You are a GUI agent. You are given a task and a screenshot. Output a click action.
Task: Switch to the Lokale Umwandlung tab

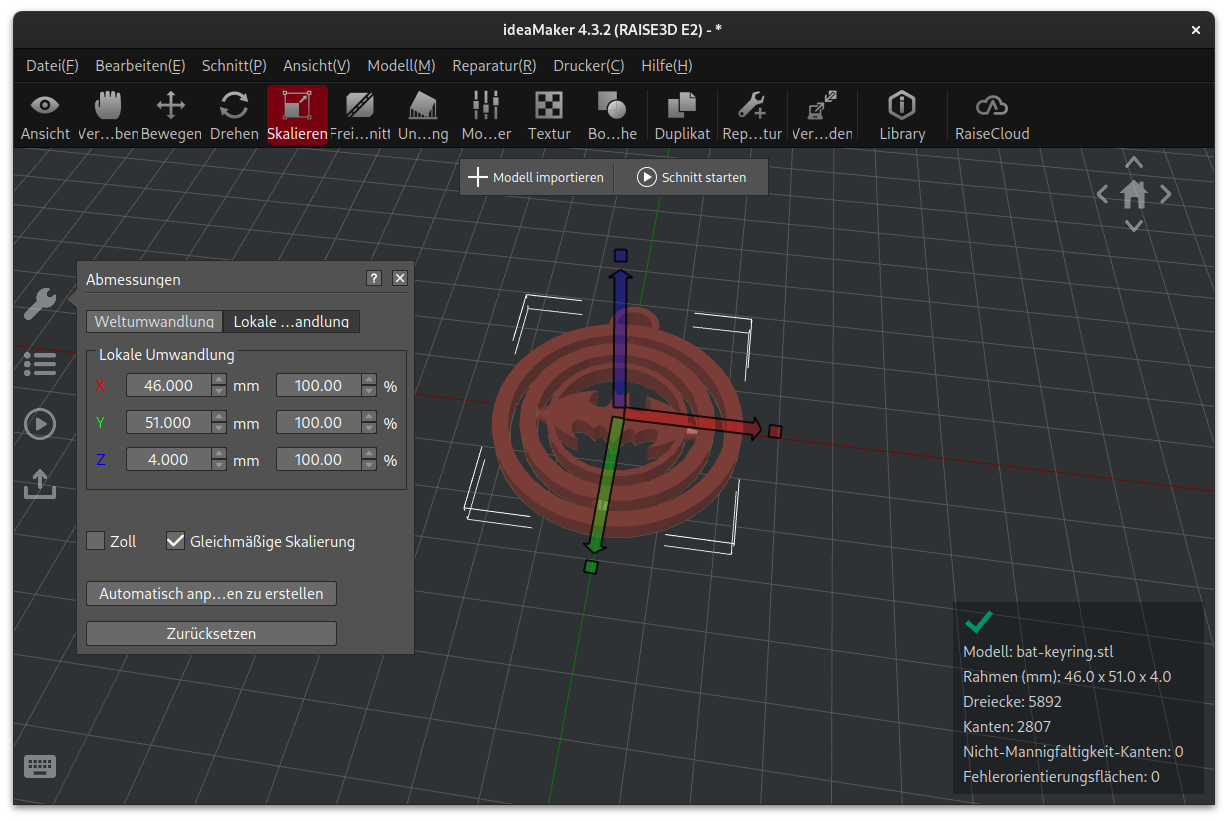[x=291, y=321]
